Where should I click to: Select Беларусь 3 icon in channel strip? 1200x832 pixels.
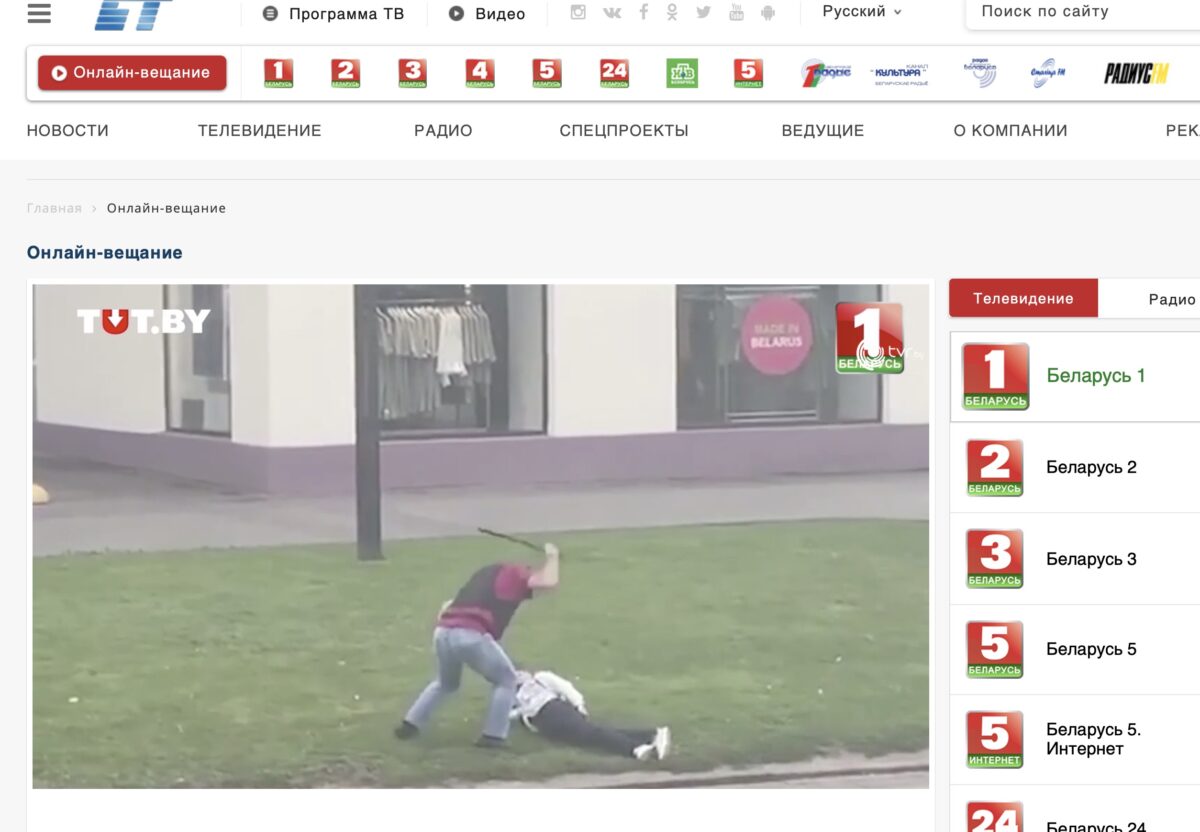tap(412, 73)
